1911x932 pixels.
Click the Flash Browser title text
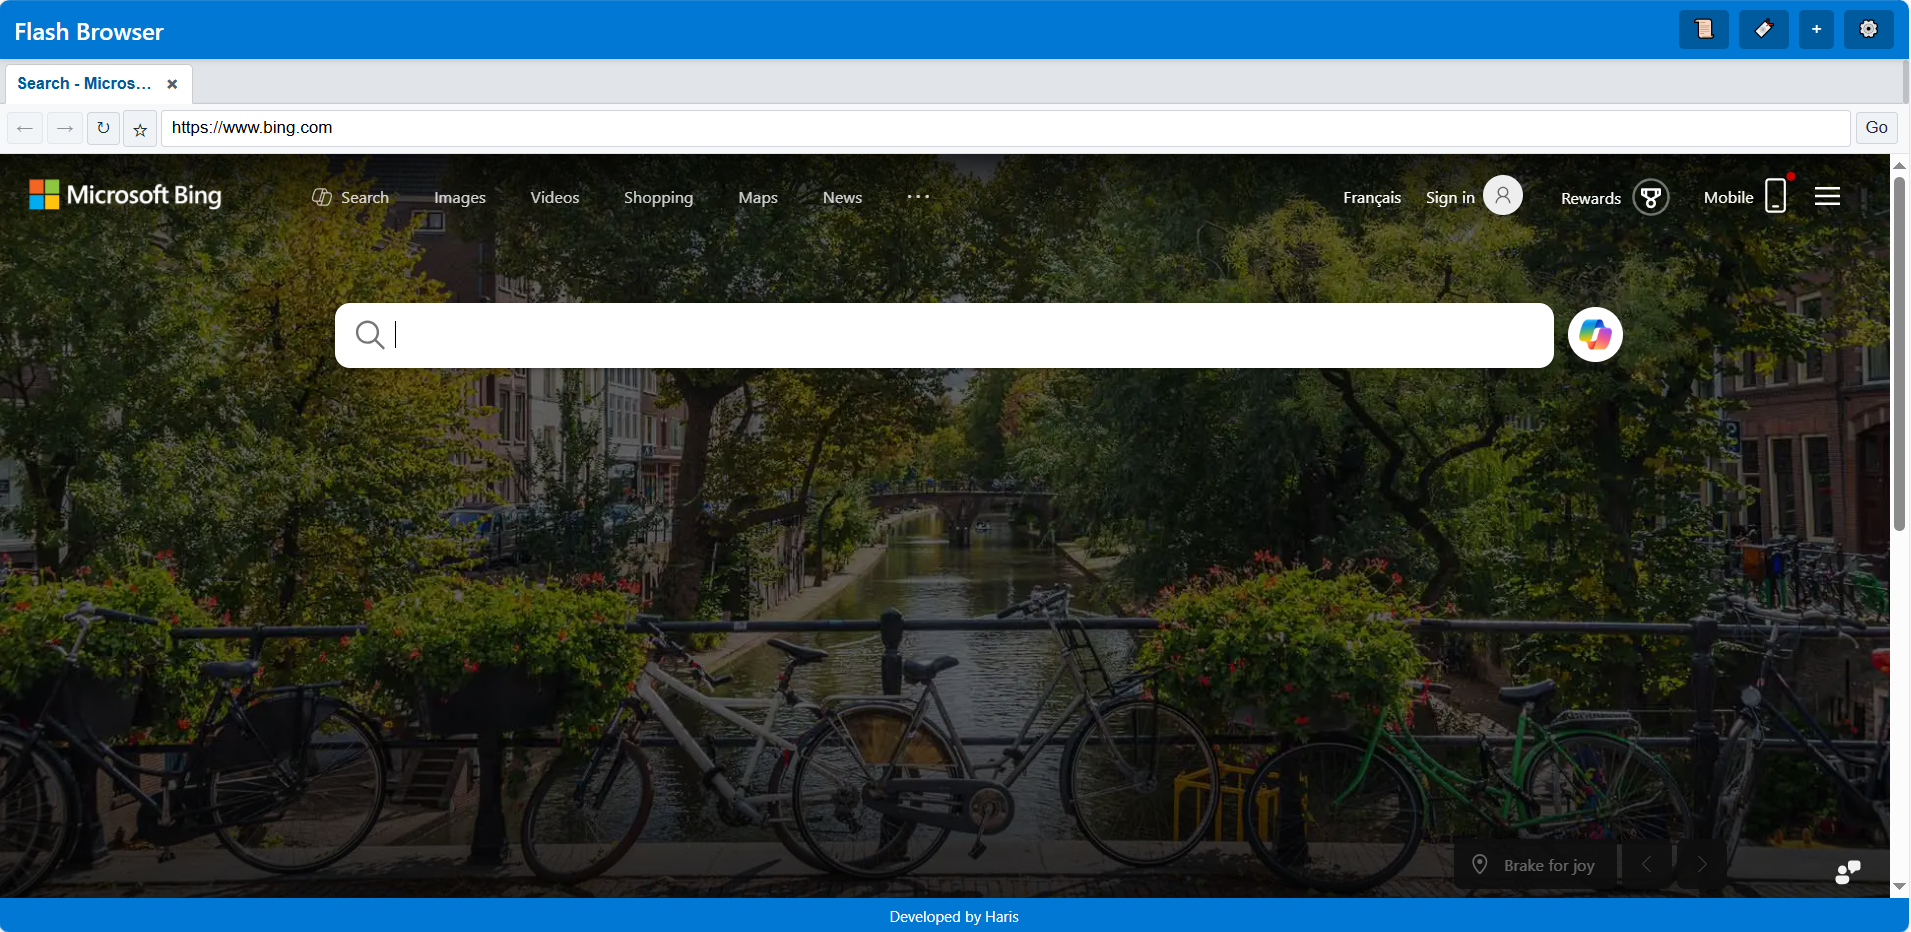pyautogui.click(x=89, y=32)
